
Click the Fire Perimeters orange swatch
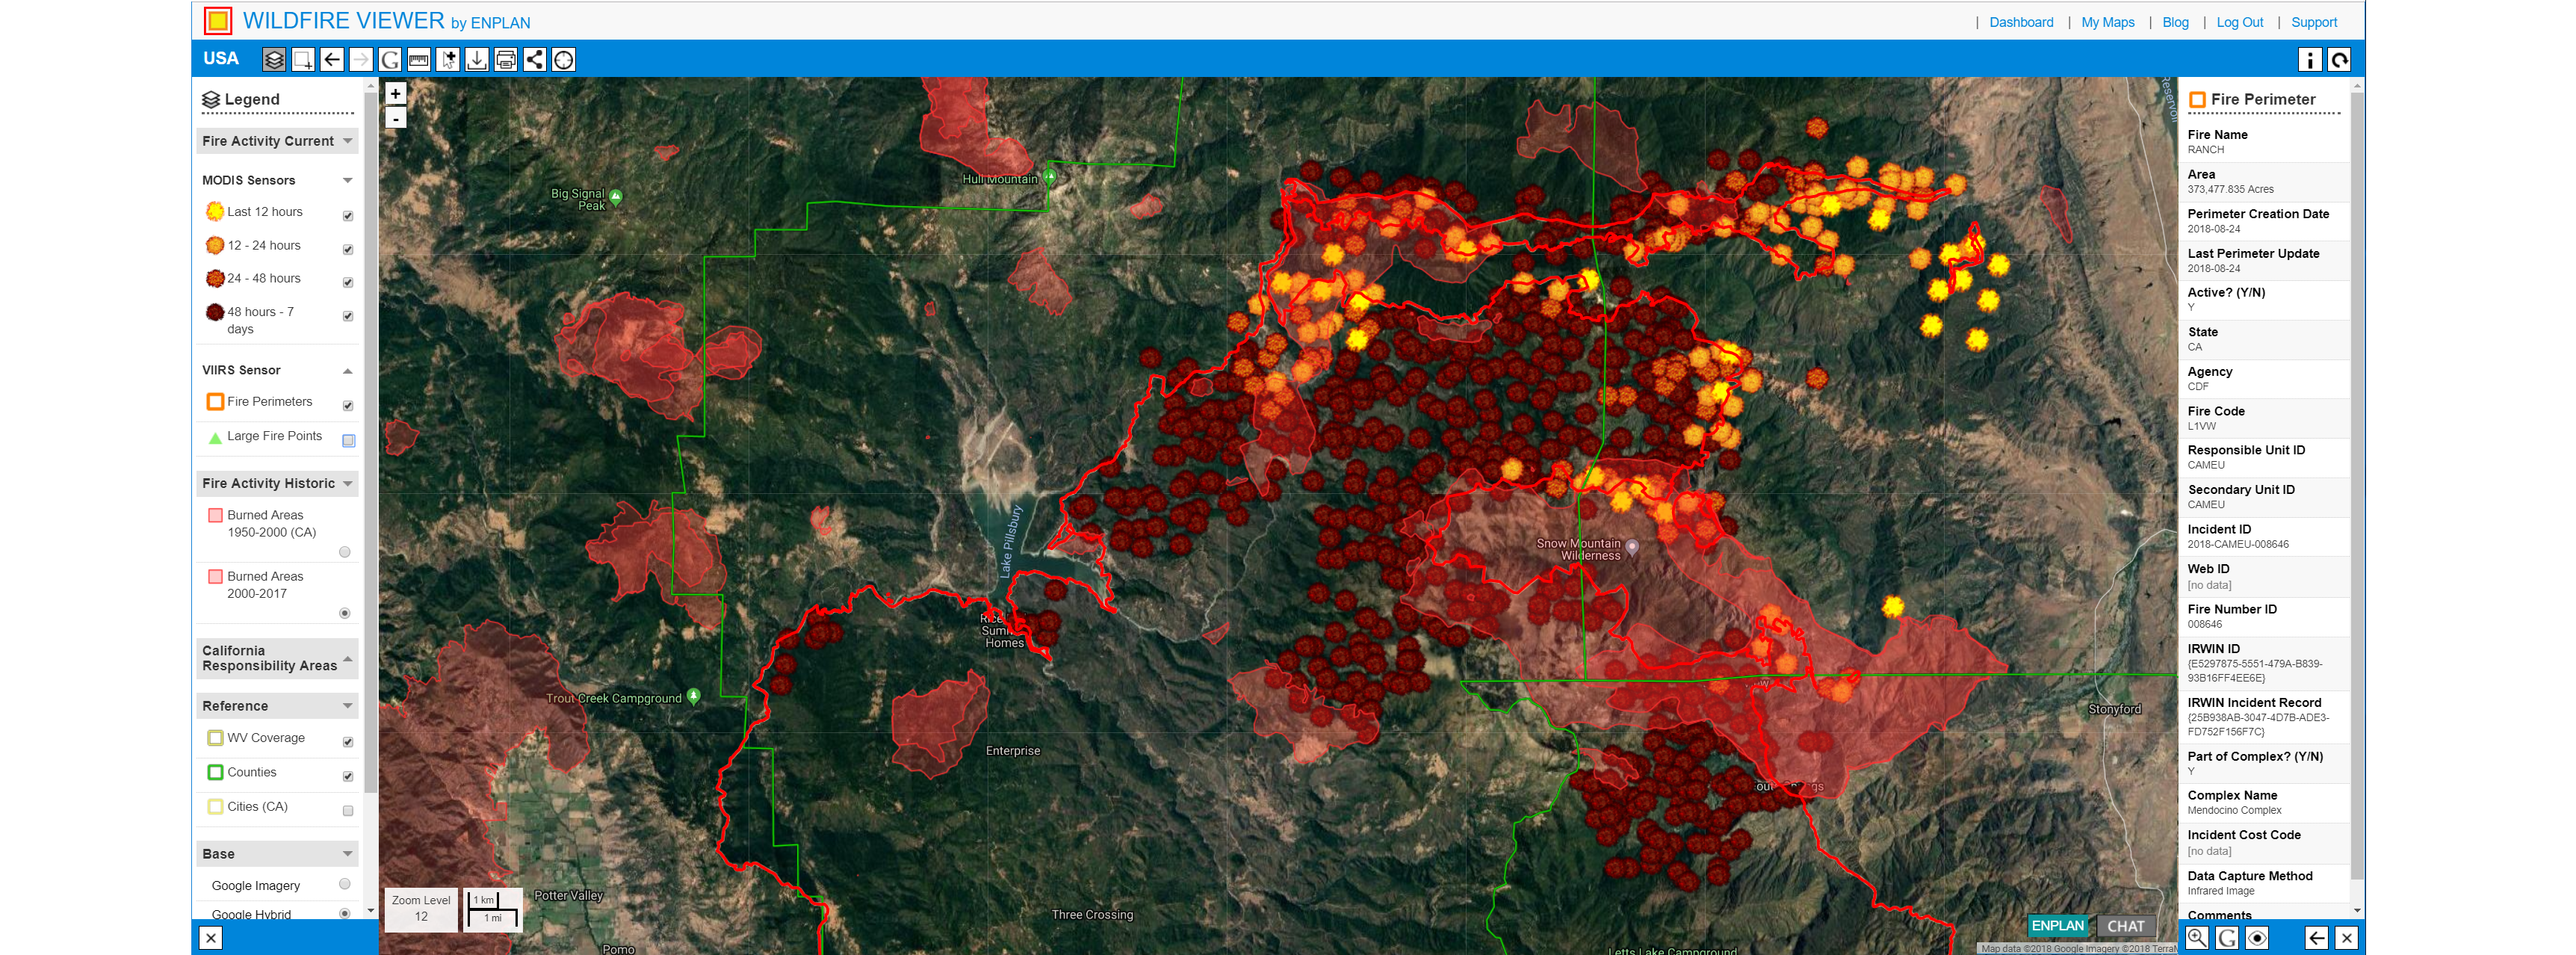(215, 402)
